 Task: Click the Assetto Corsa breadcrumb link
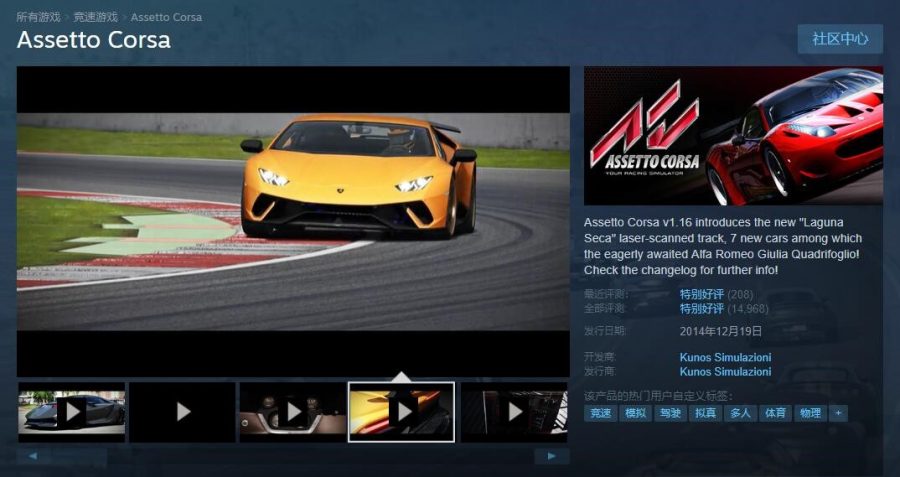pyautogui.click(x=166, y=17)
